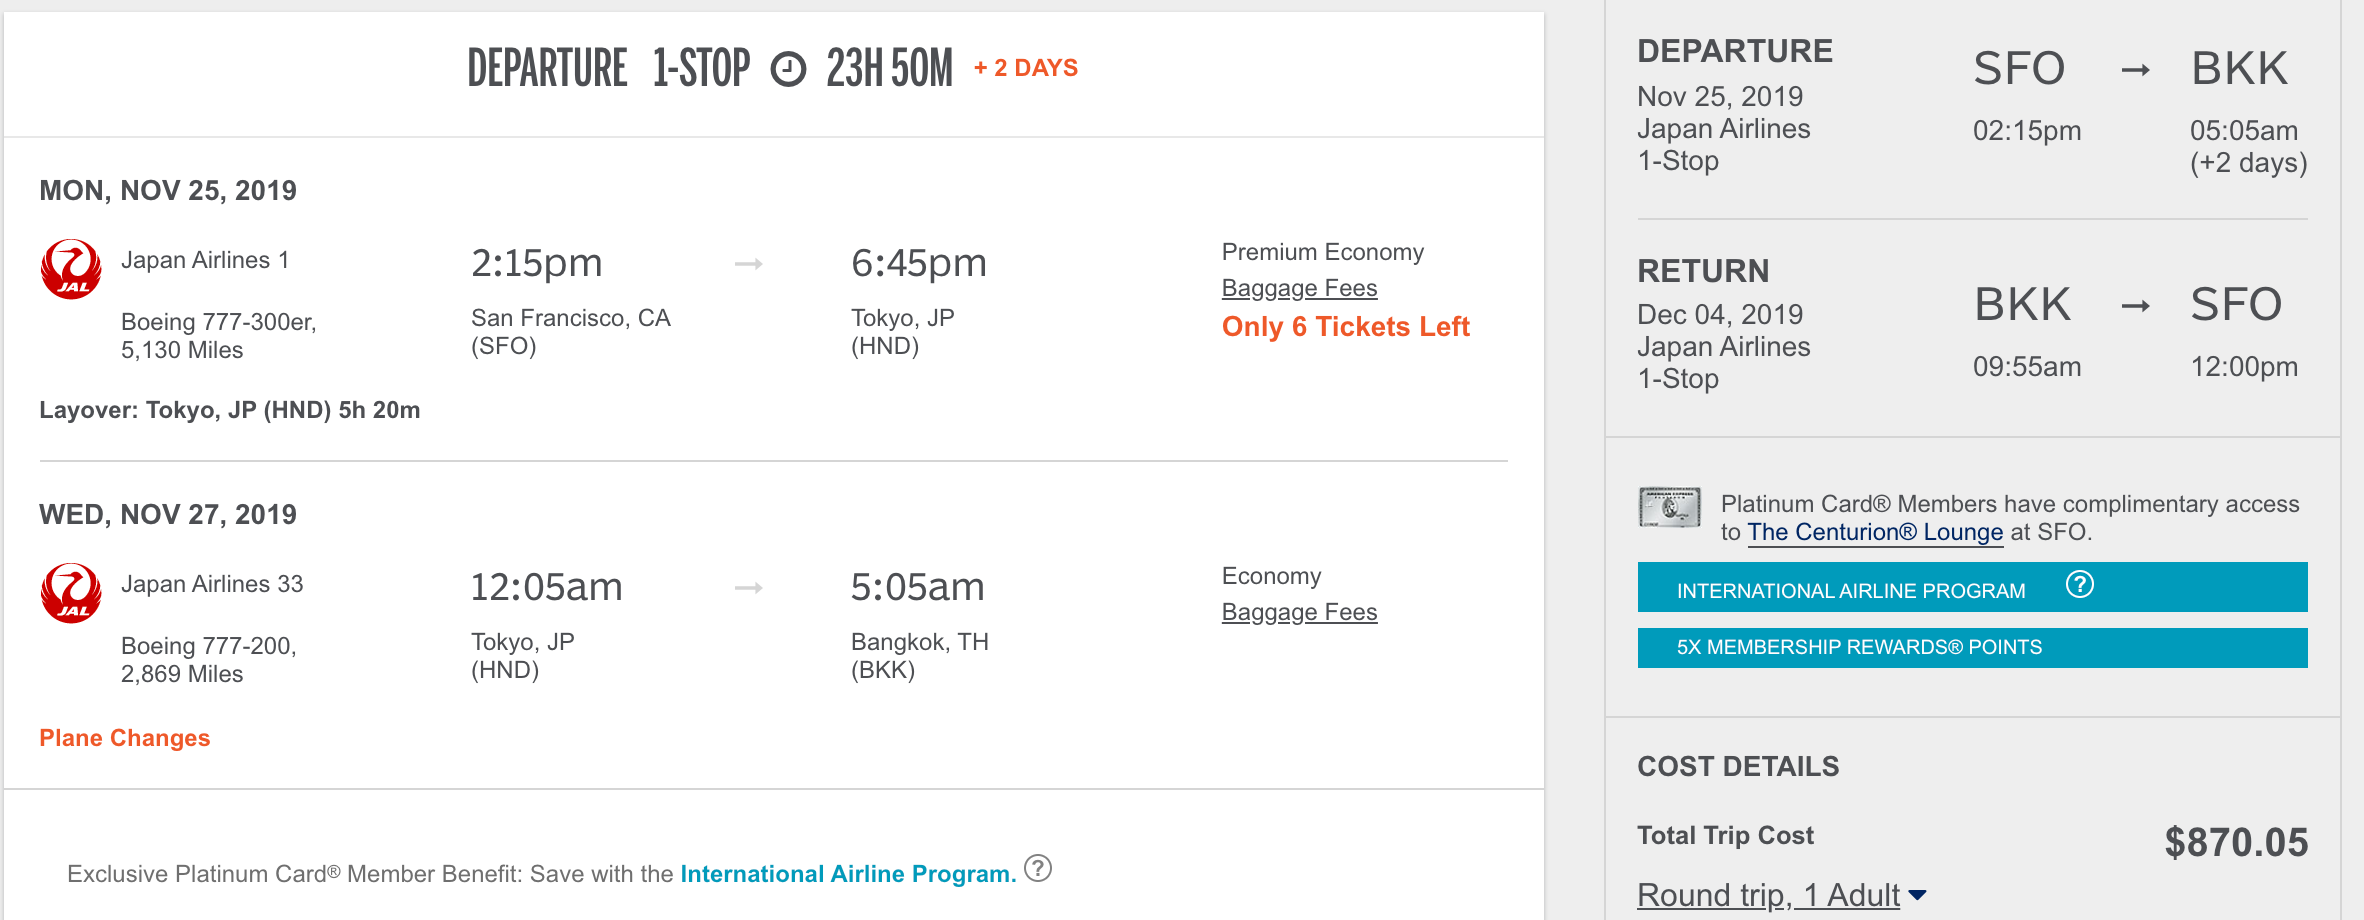The height and width of the screenshot is (920, 2364).
Task: Open the International Airline Program text link
Action: pos(848,874)
